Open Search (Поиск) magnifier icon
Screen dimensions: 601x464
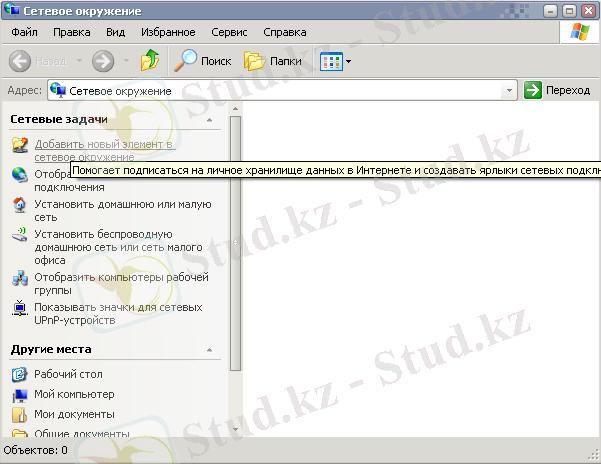click(x=186, y=61)
